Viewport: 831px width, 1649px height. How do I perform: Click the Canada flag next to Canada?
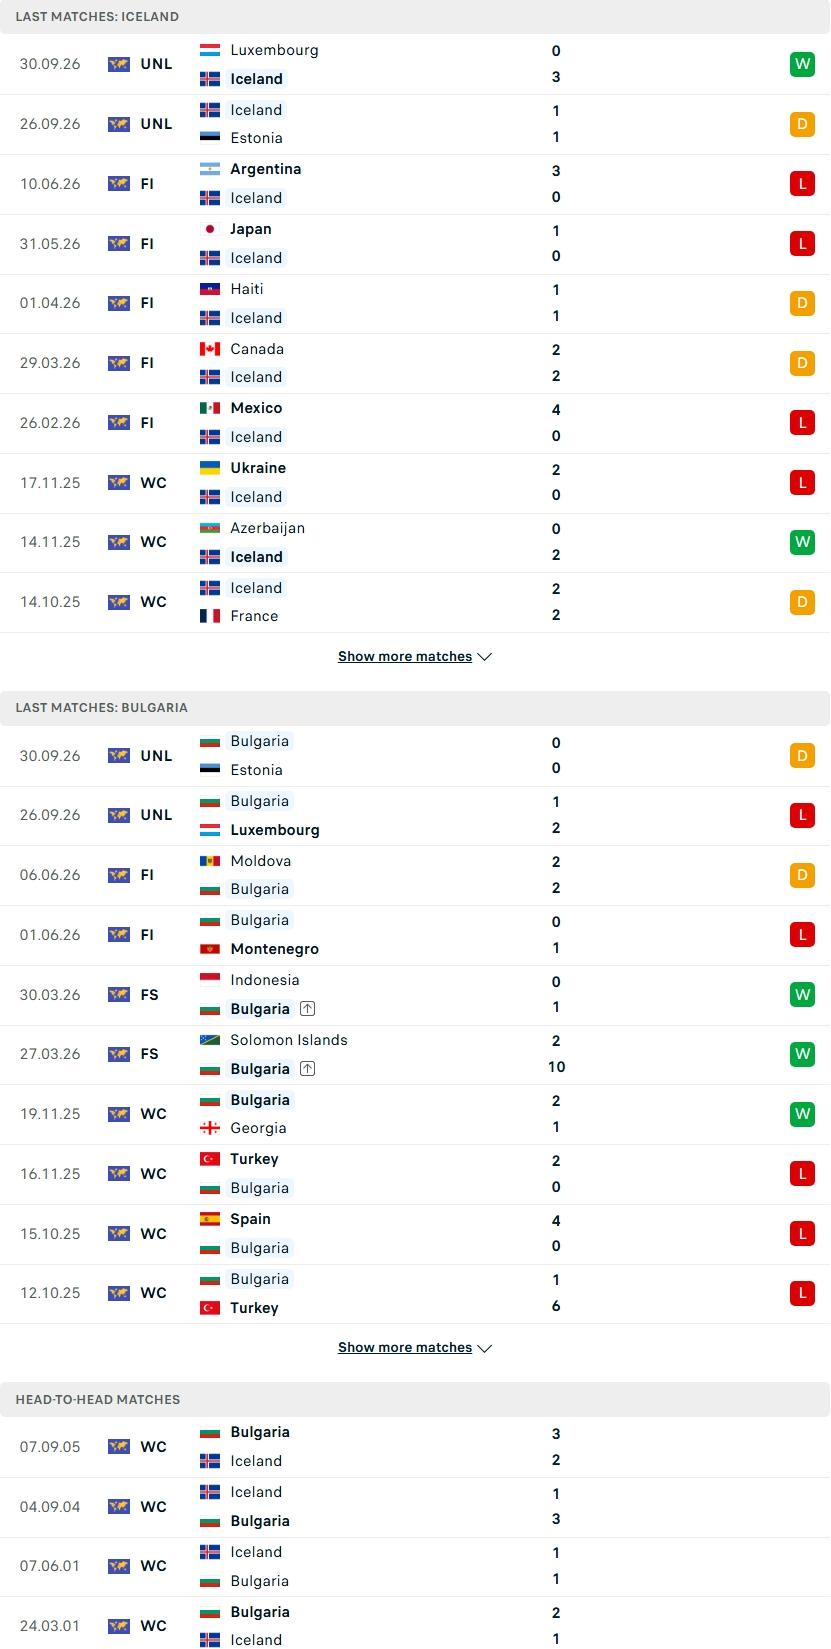(210, 349)
